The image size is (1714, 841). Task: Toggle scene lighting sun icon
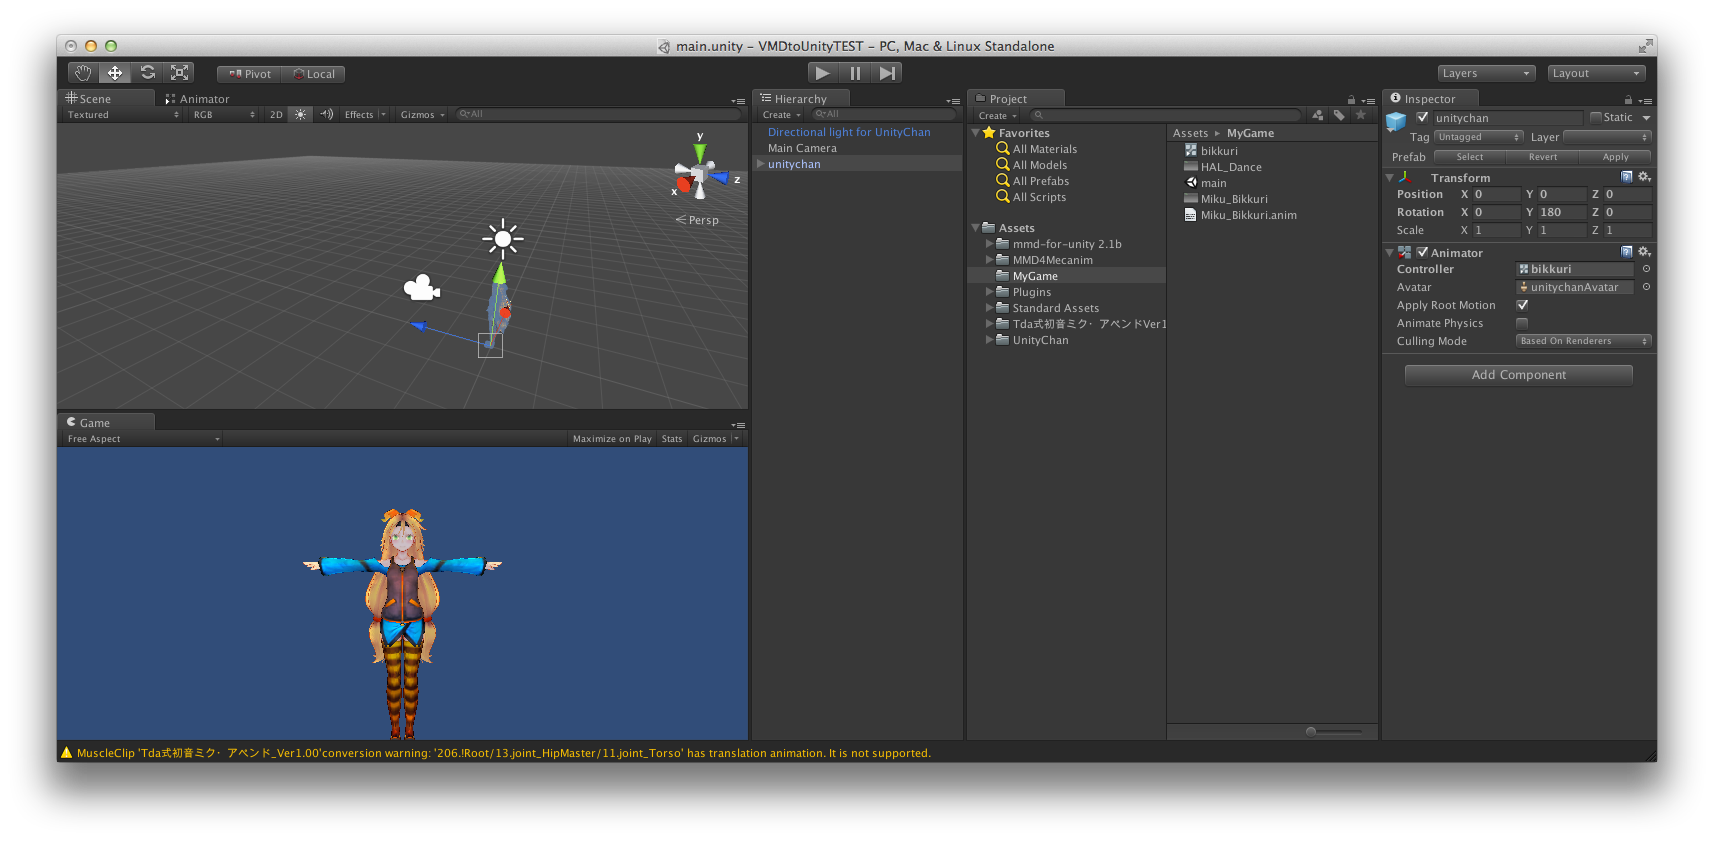(300, 115)
